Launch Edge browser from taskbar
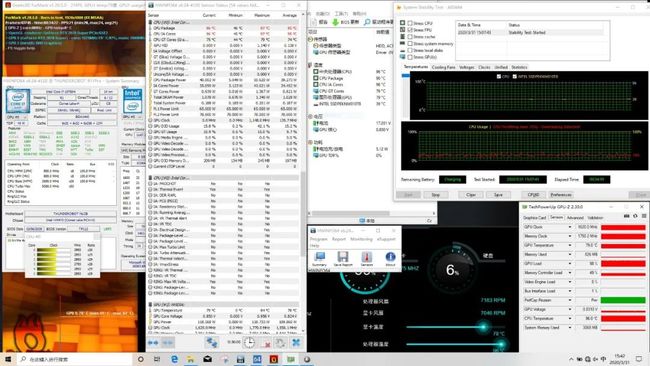 [x=174, y=359]
